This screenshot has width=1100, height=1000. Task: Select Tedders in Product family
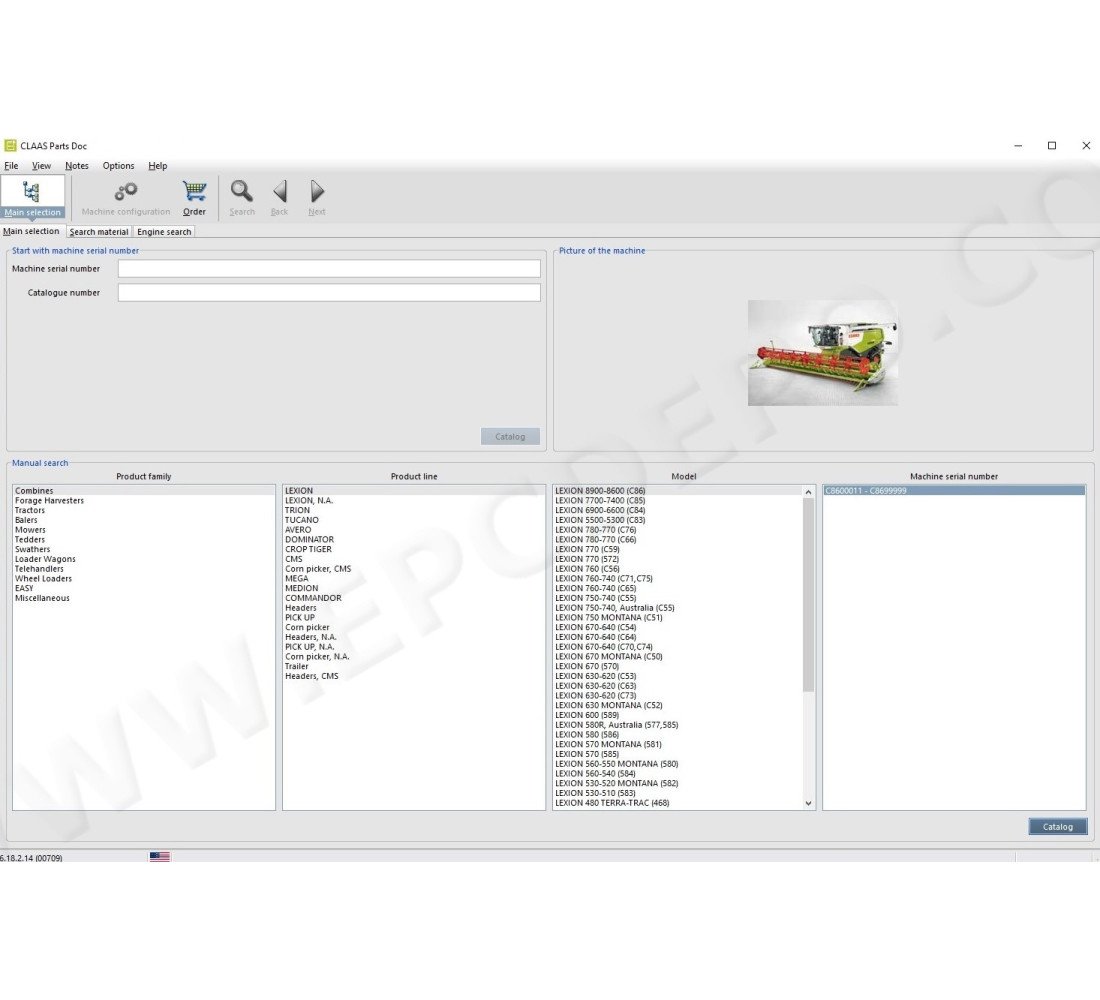pyautogui.click(x=144, y=540)
